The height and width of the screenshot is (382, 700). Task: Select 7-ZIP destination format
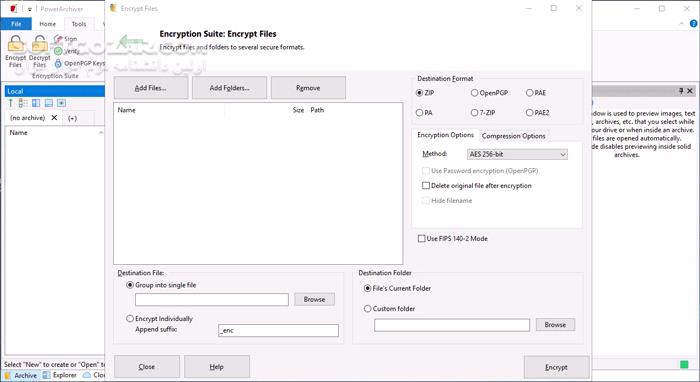click(475, 113)
